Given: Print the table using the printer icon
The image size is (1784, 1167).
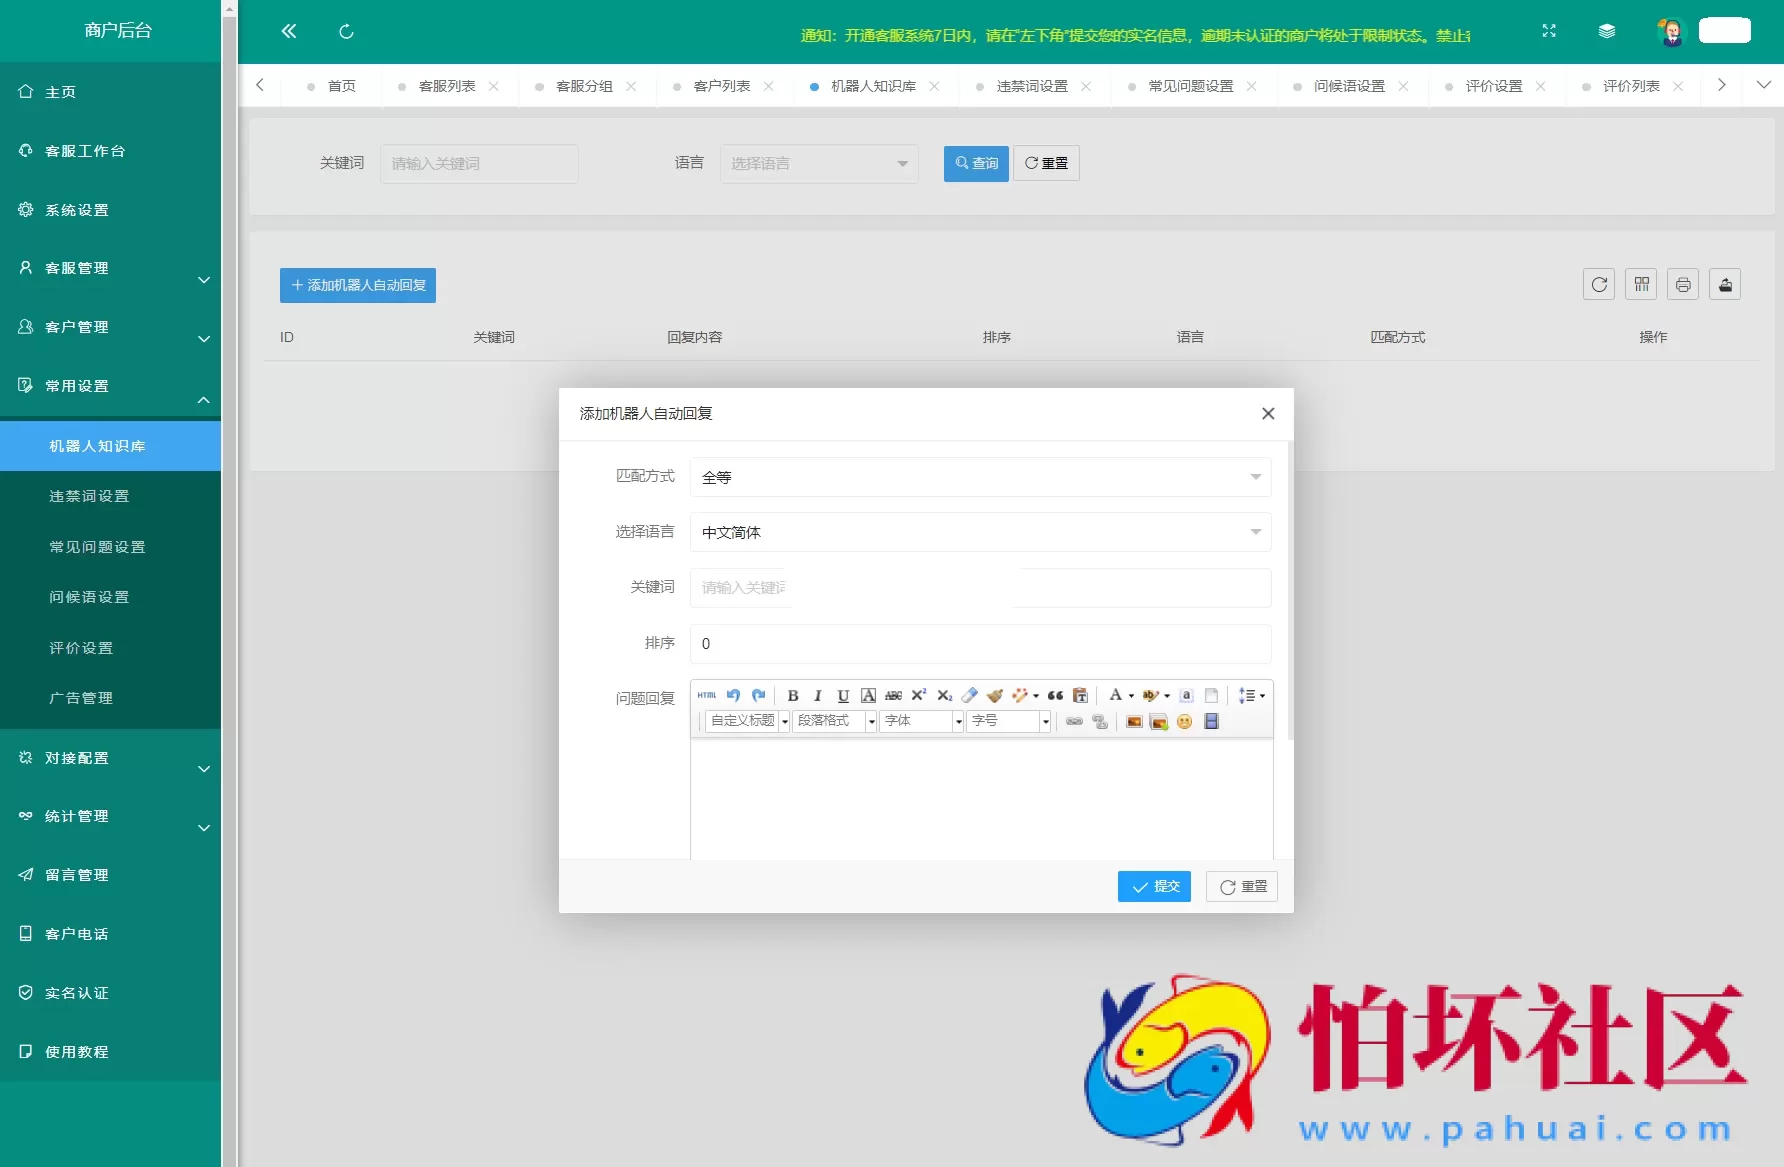Looking at the screenshot, I should tap(1683, 285).
